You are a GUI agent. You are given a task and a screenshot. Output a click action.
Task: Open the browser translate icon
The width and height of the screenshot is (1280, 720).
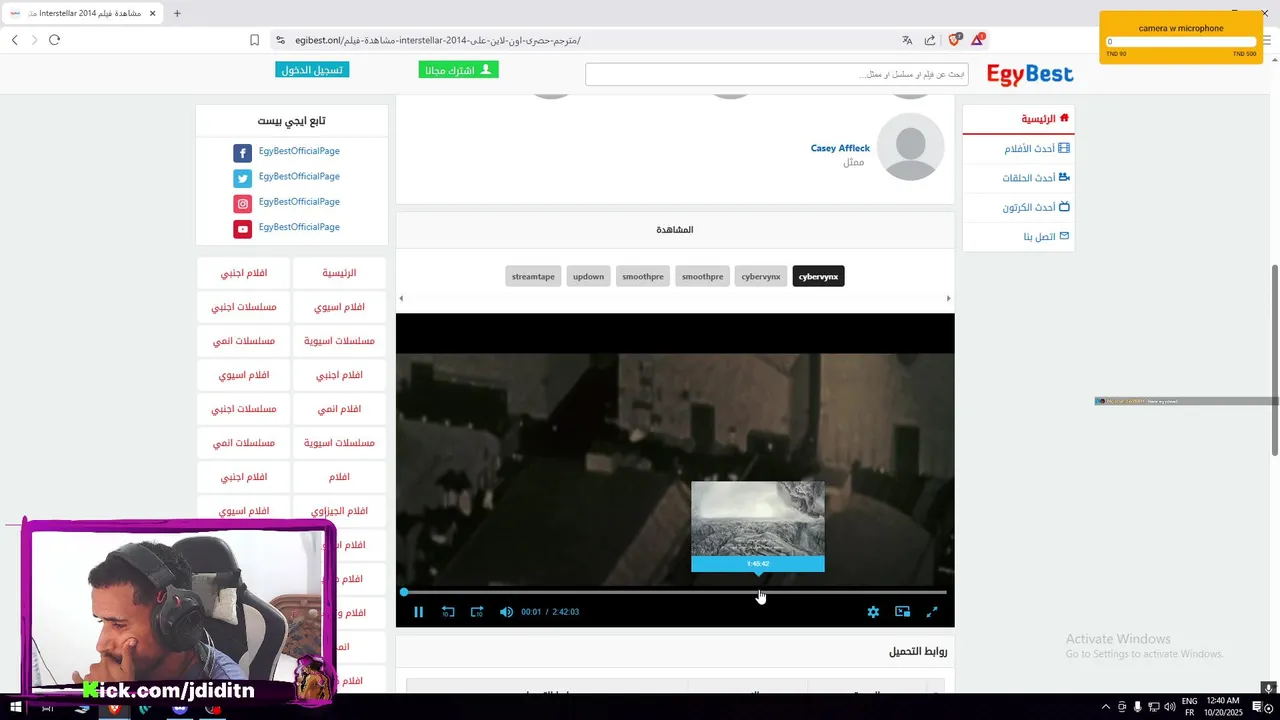[907, 40]
